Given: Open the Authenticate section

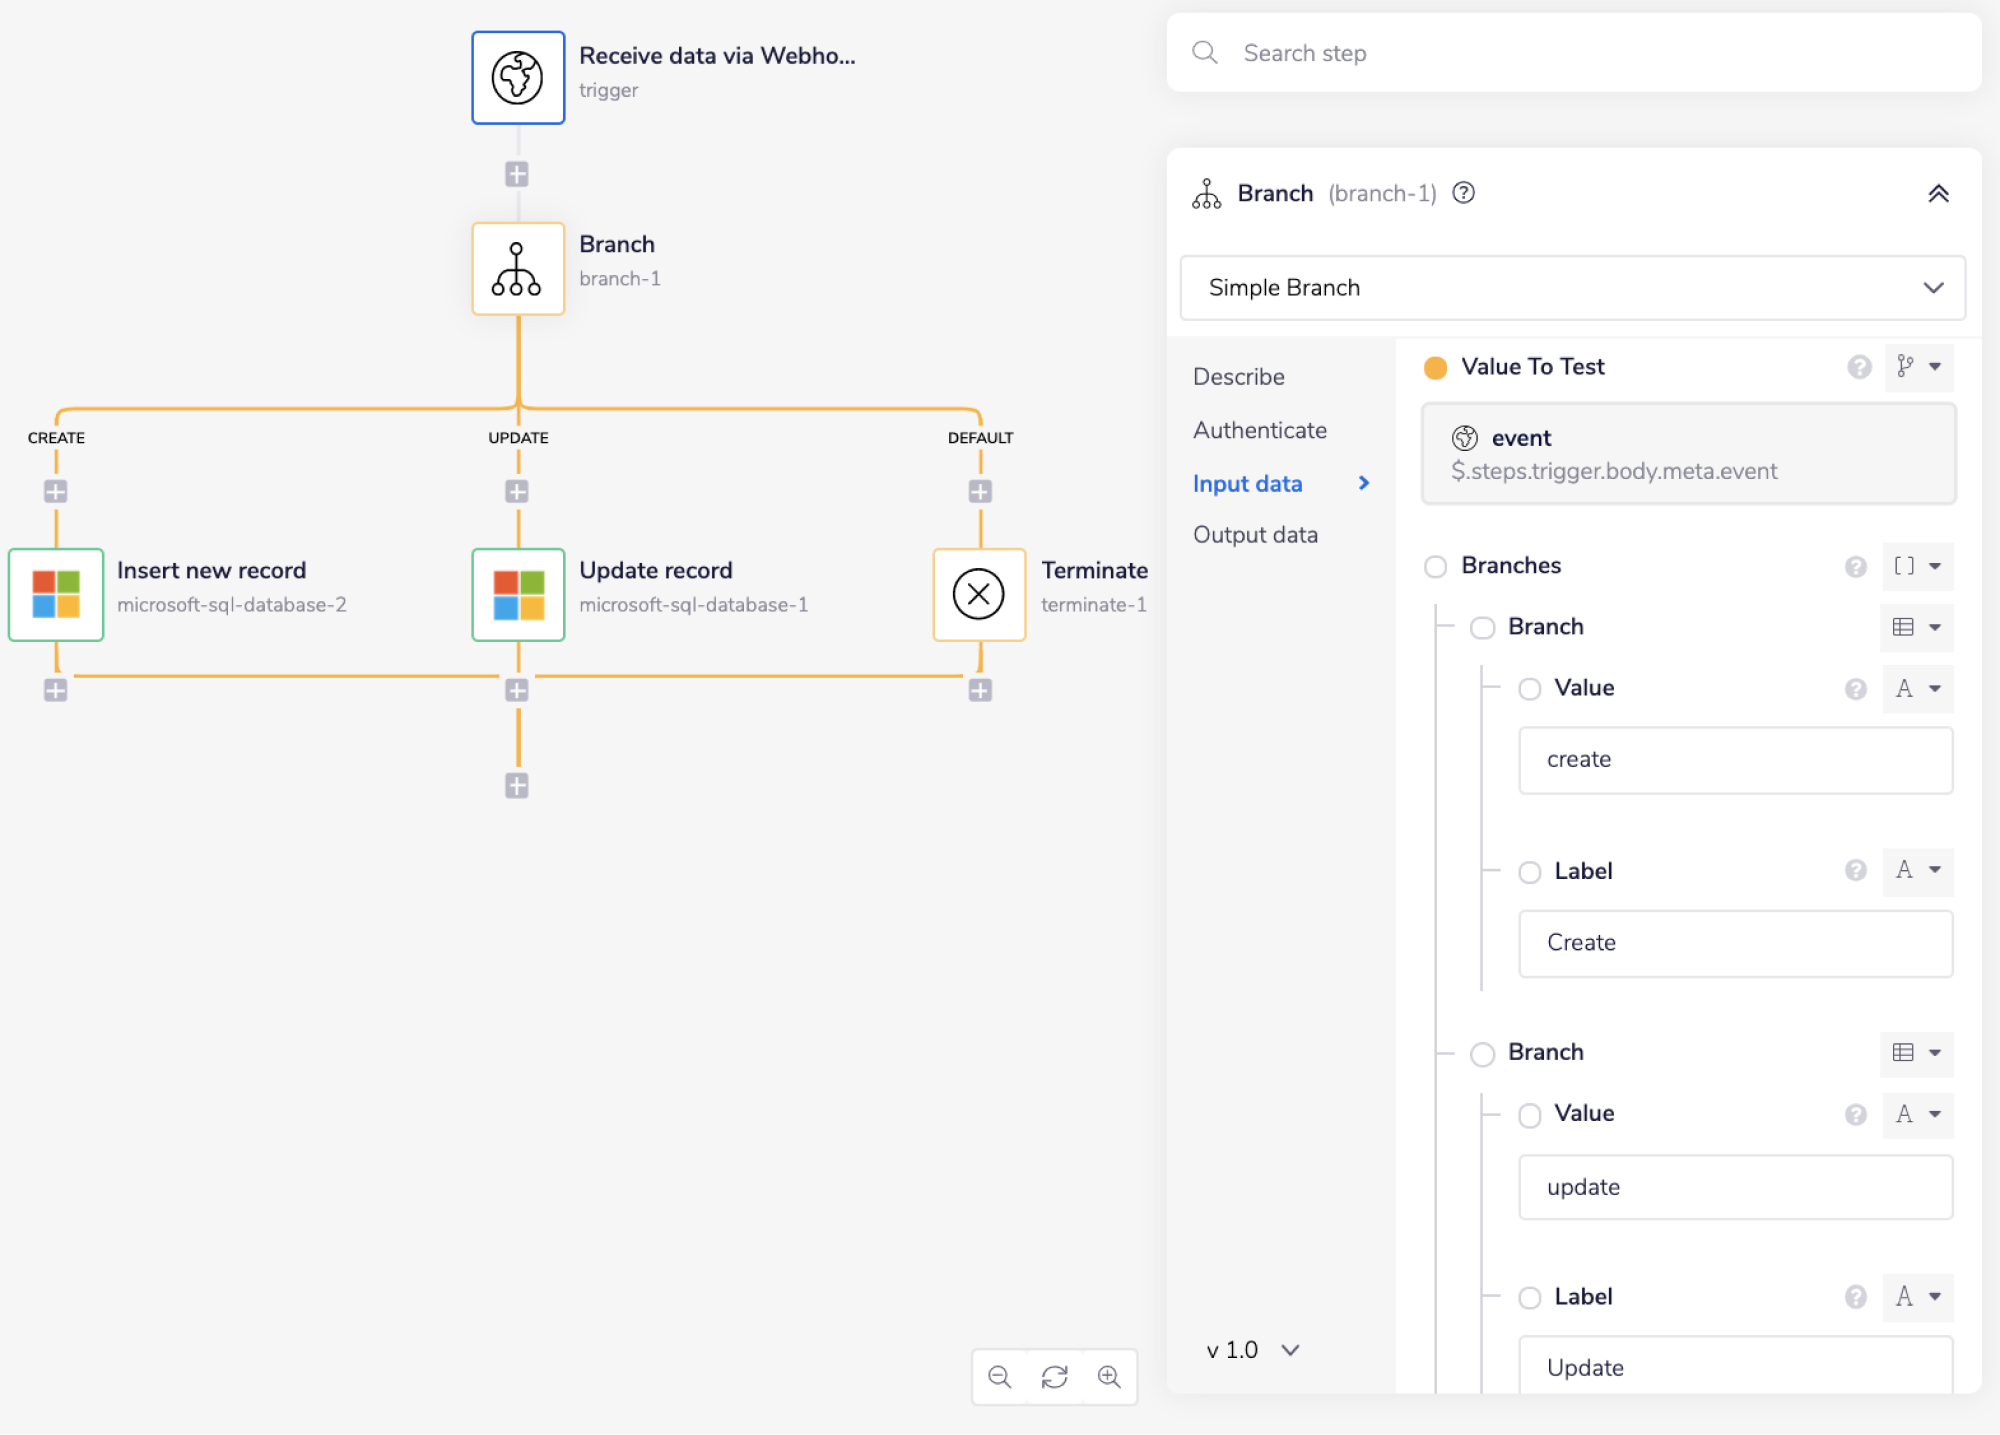Looking at the screenshot, I should pyautogui.click(x=1259, y=430).
